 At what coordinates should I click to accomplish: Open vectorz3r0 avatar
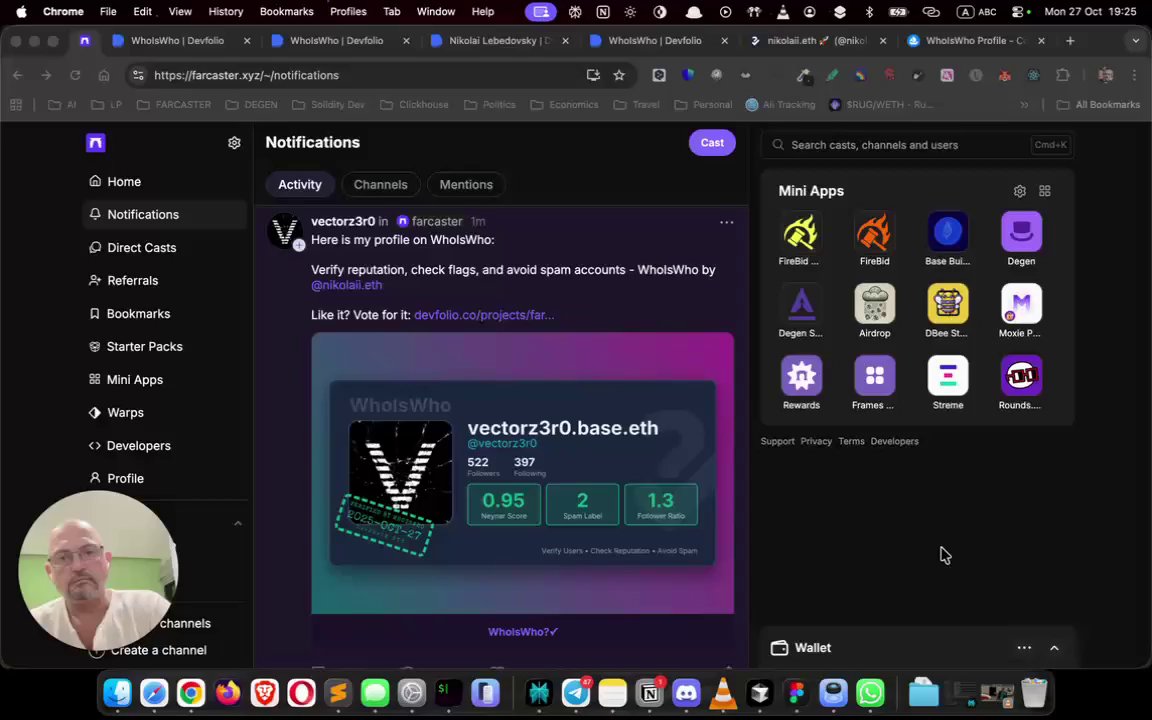click(284, 231)
